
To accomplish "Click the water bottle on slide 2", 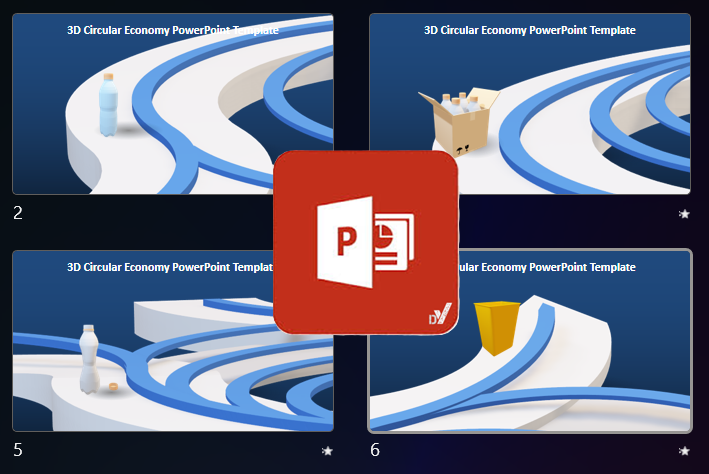I will [109, 108].
